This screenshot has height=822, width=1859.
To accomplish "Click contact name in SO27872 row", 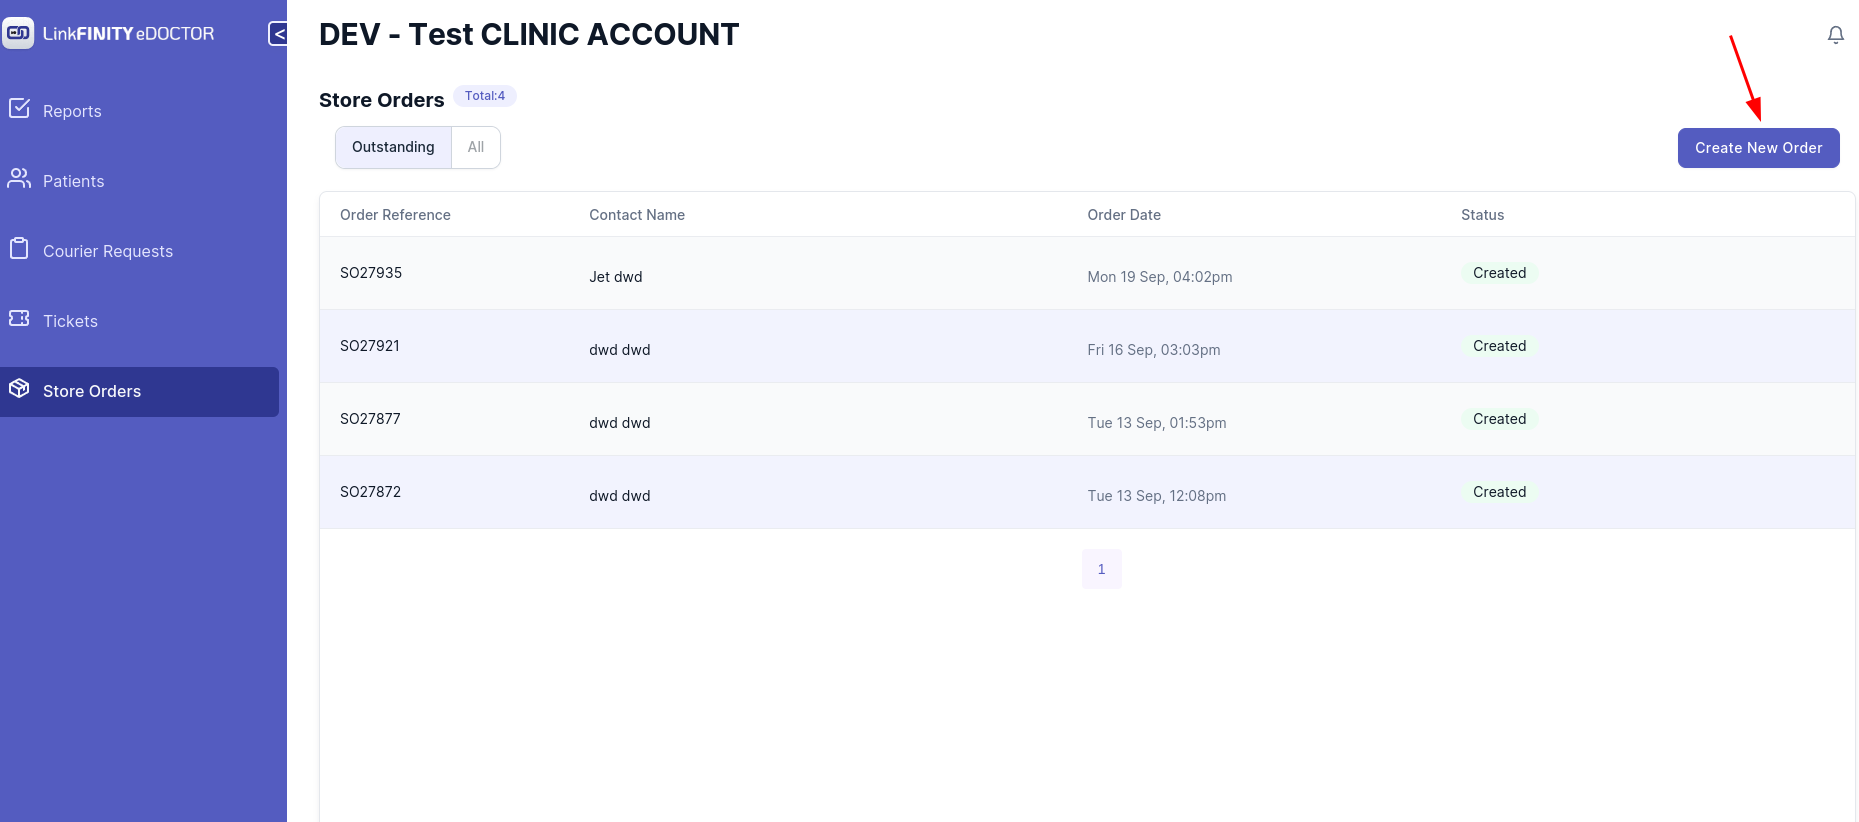I will (620, 496).
